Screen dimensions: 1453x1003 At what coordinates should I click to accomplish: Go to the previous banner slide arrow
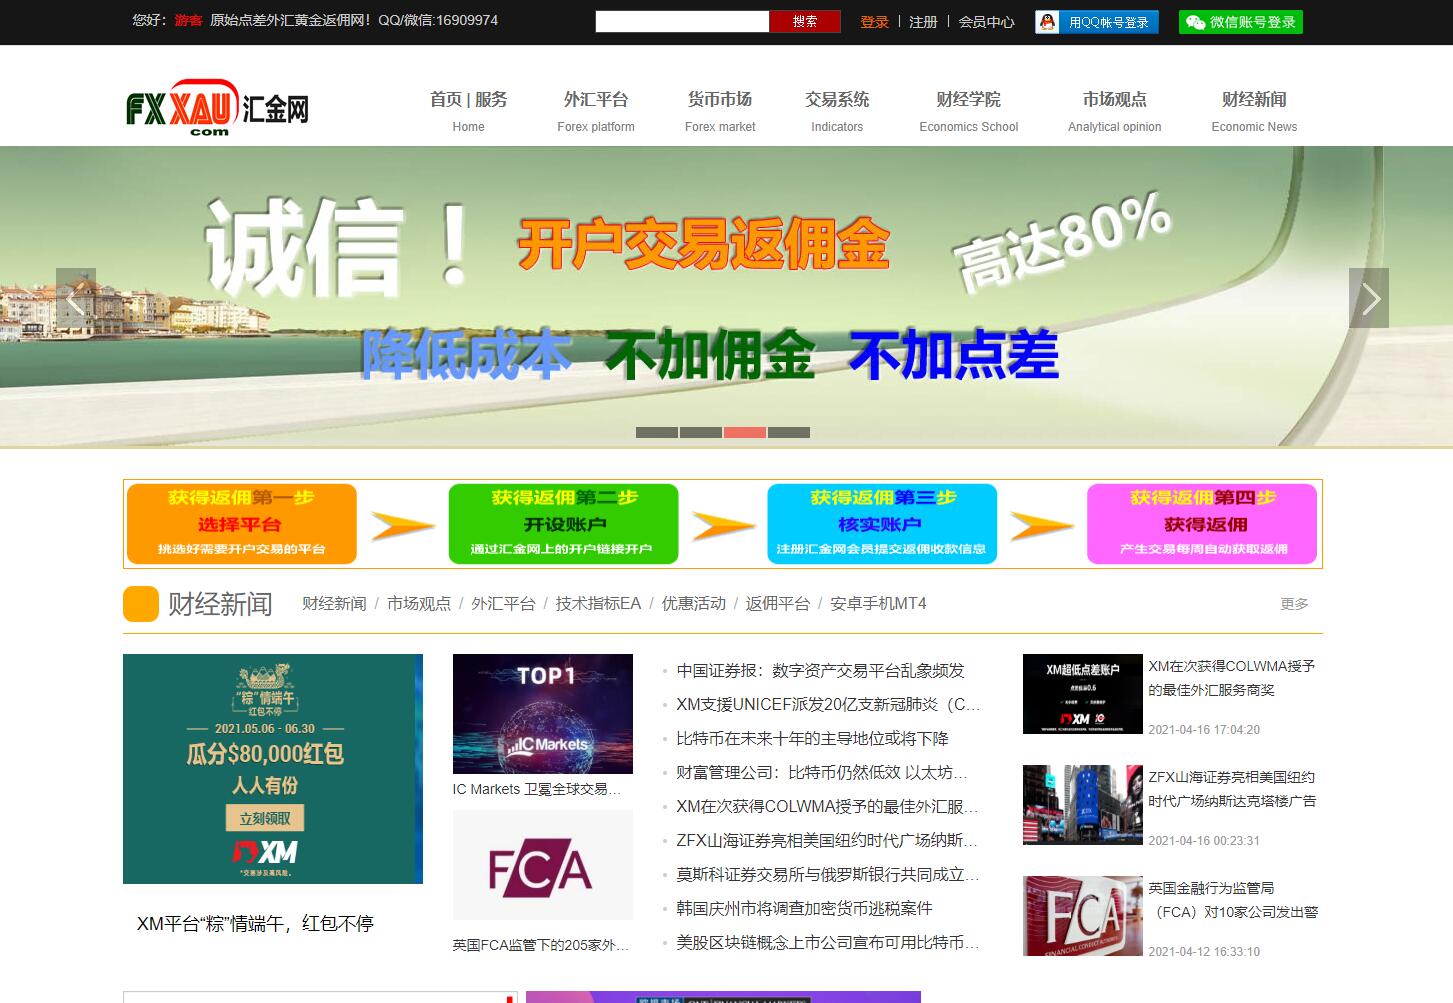pos(76,298)
